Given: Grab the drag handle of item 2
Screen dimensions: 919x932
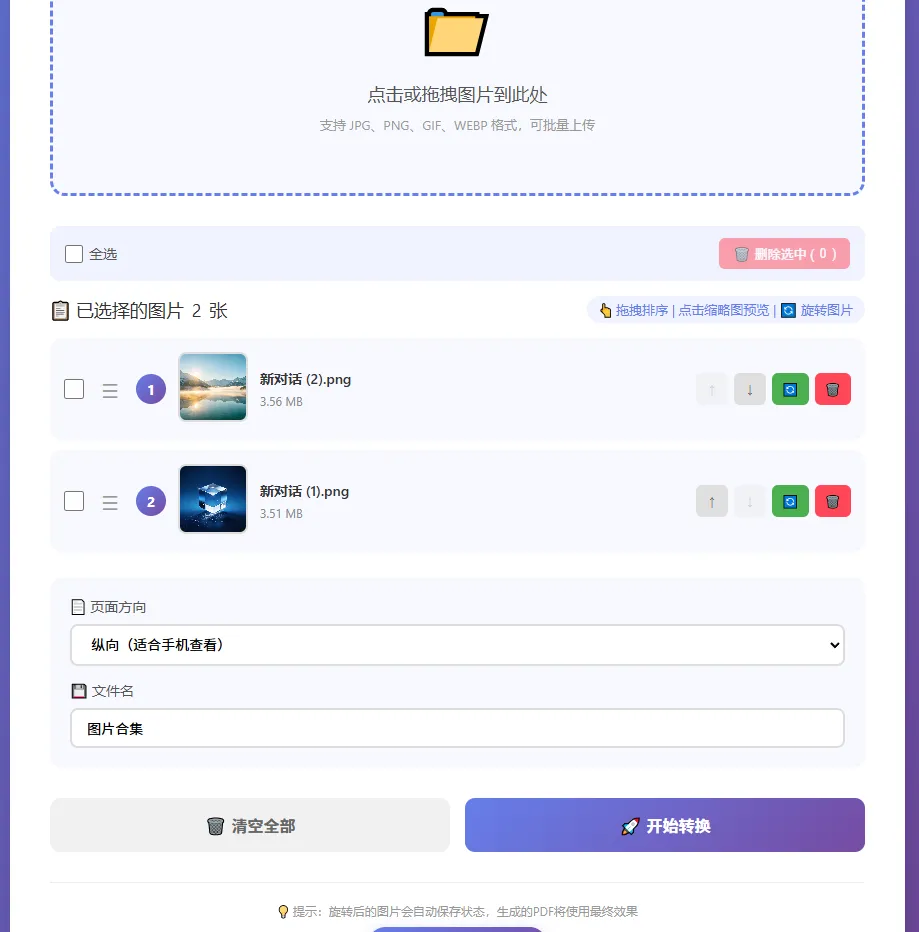Looking at the screenshot, I should [x=110, y=502].
